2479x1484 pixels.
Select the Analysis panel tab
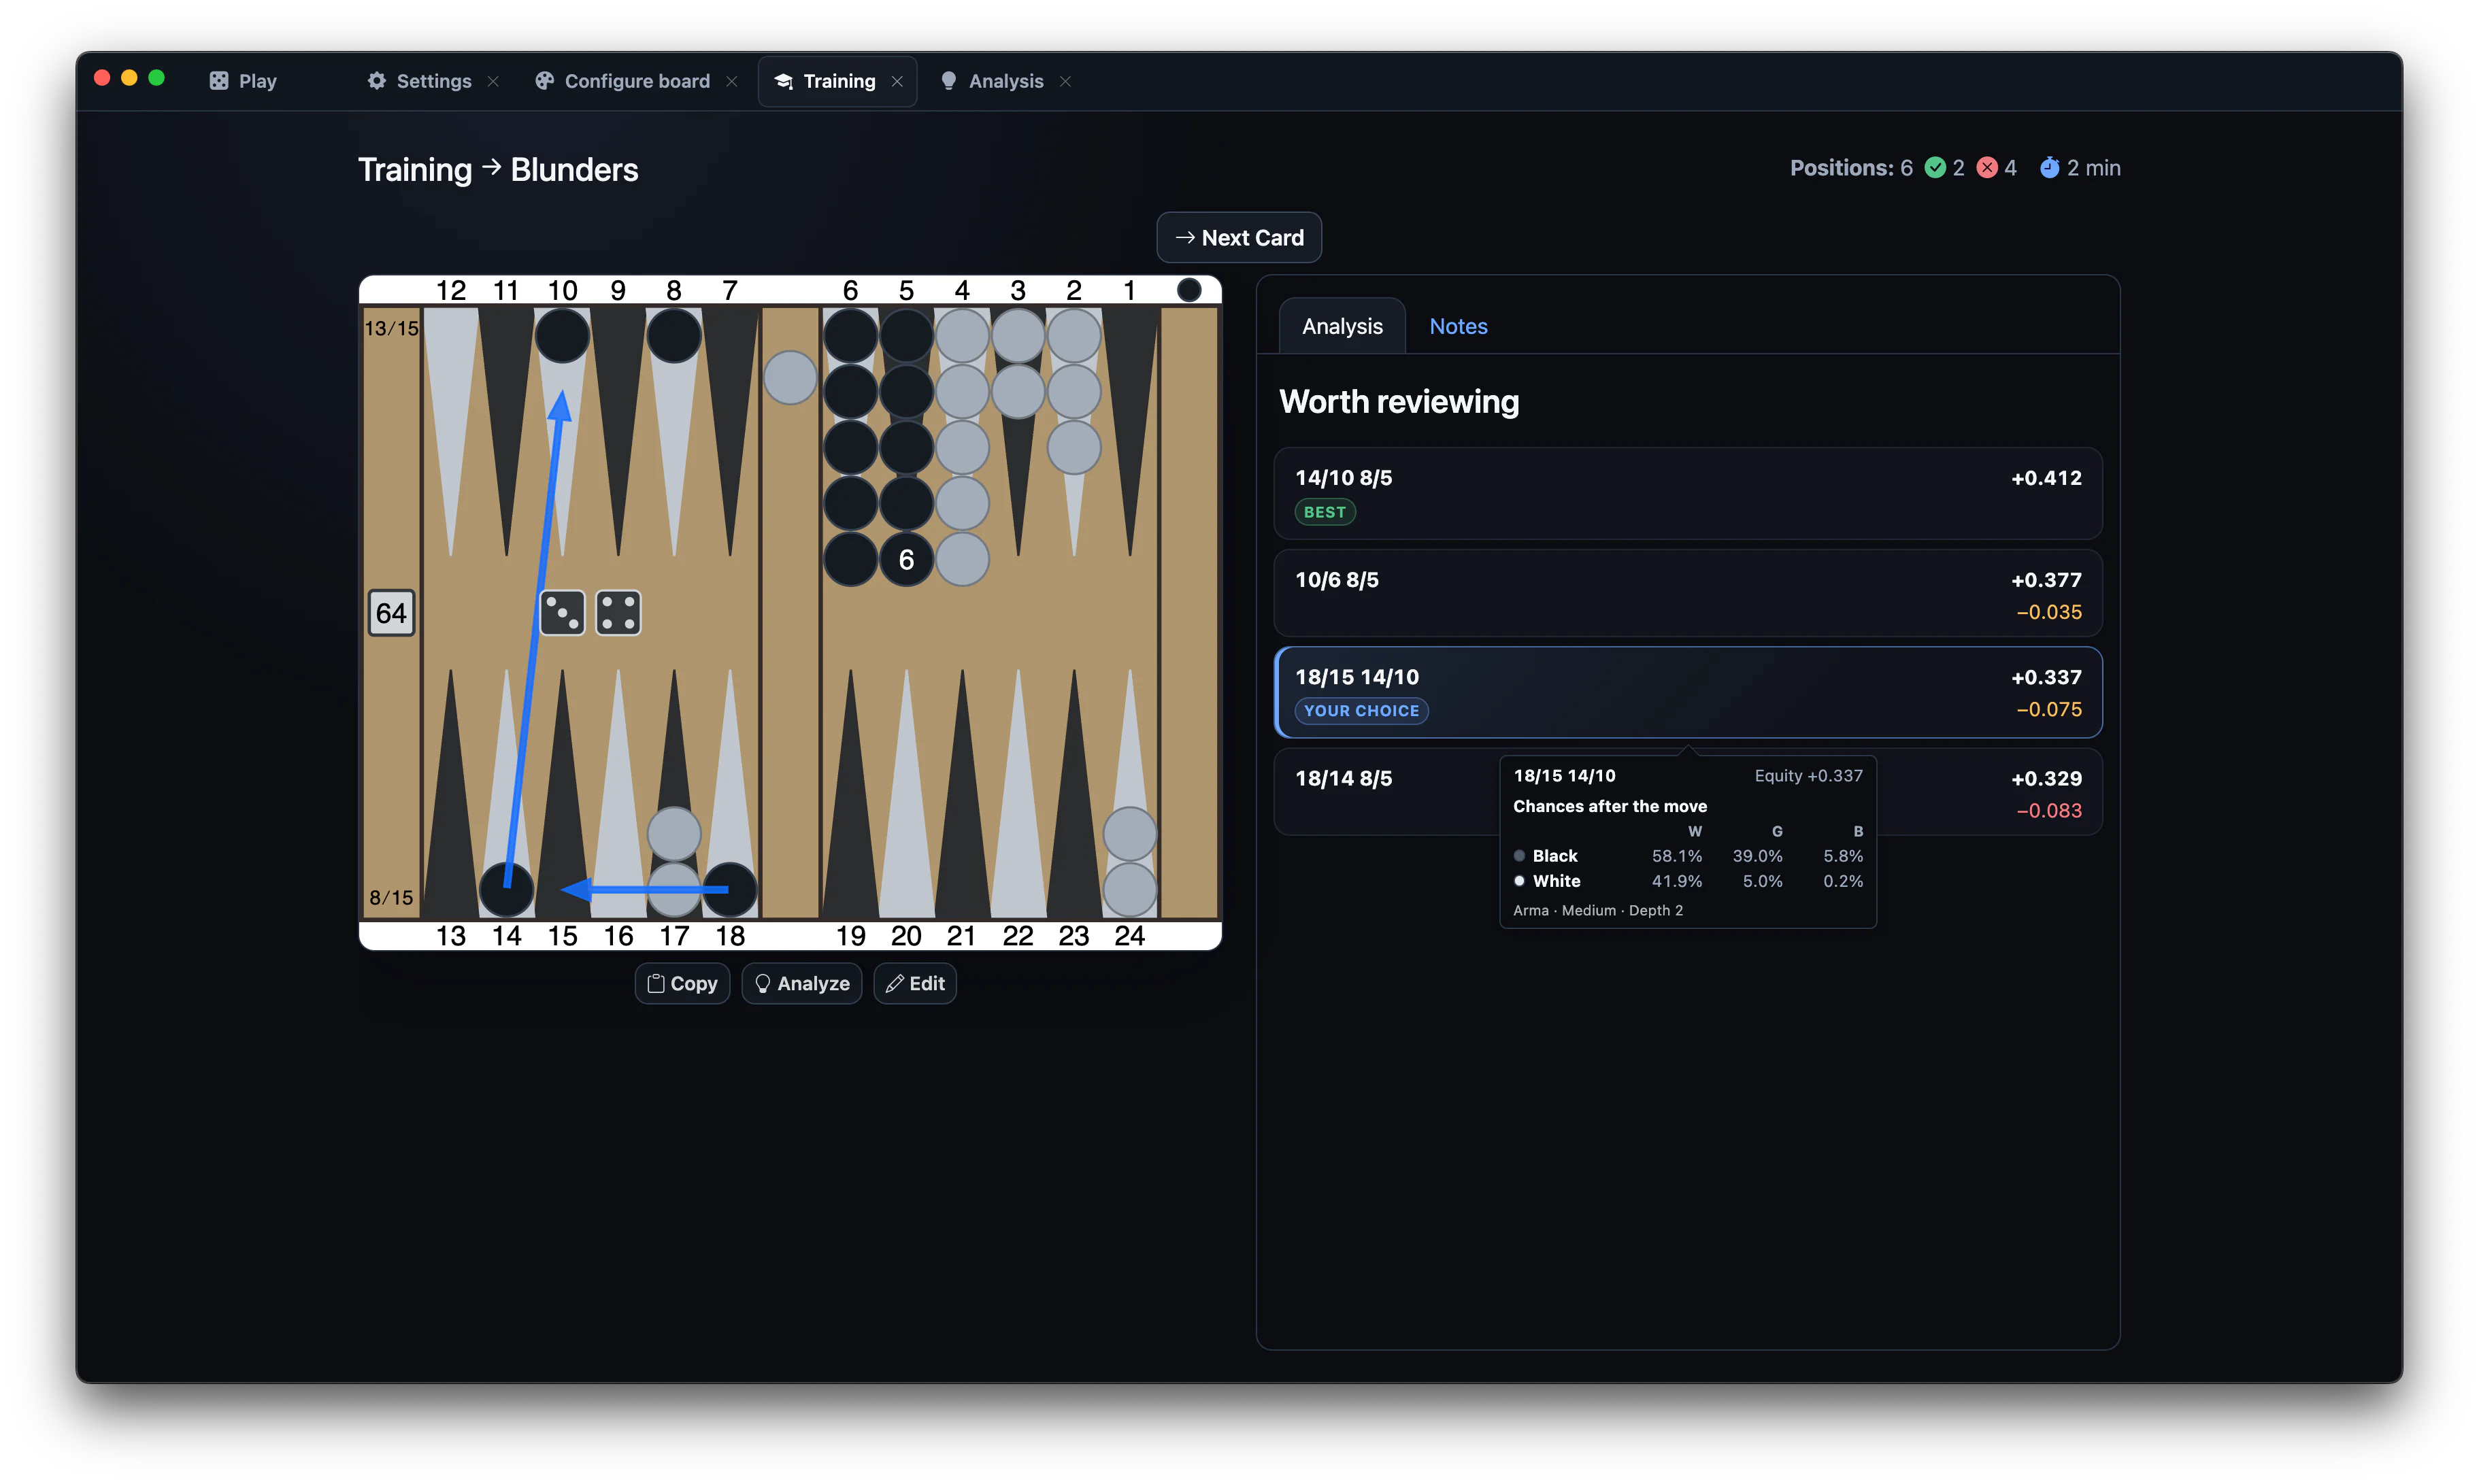pyautogui.click(x=1342, y=326)
